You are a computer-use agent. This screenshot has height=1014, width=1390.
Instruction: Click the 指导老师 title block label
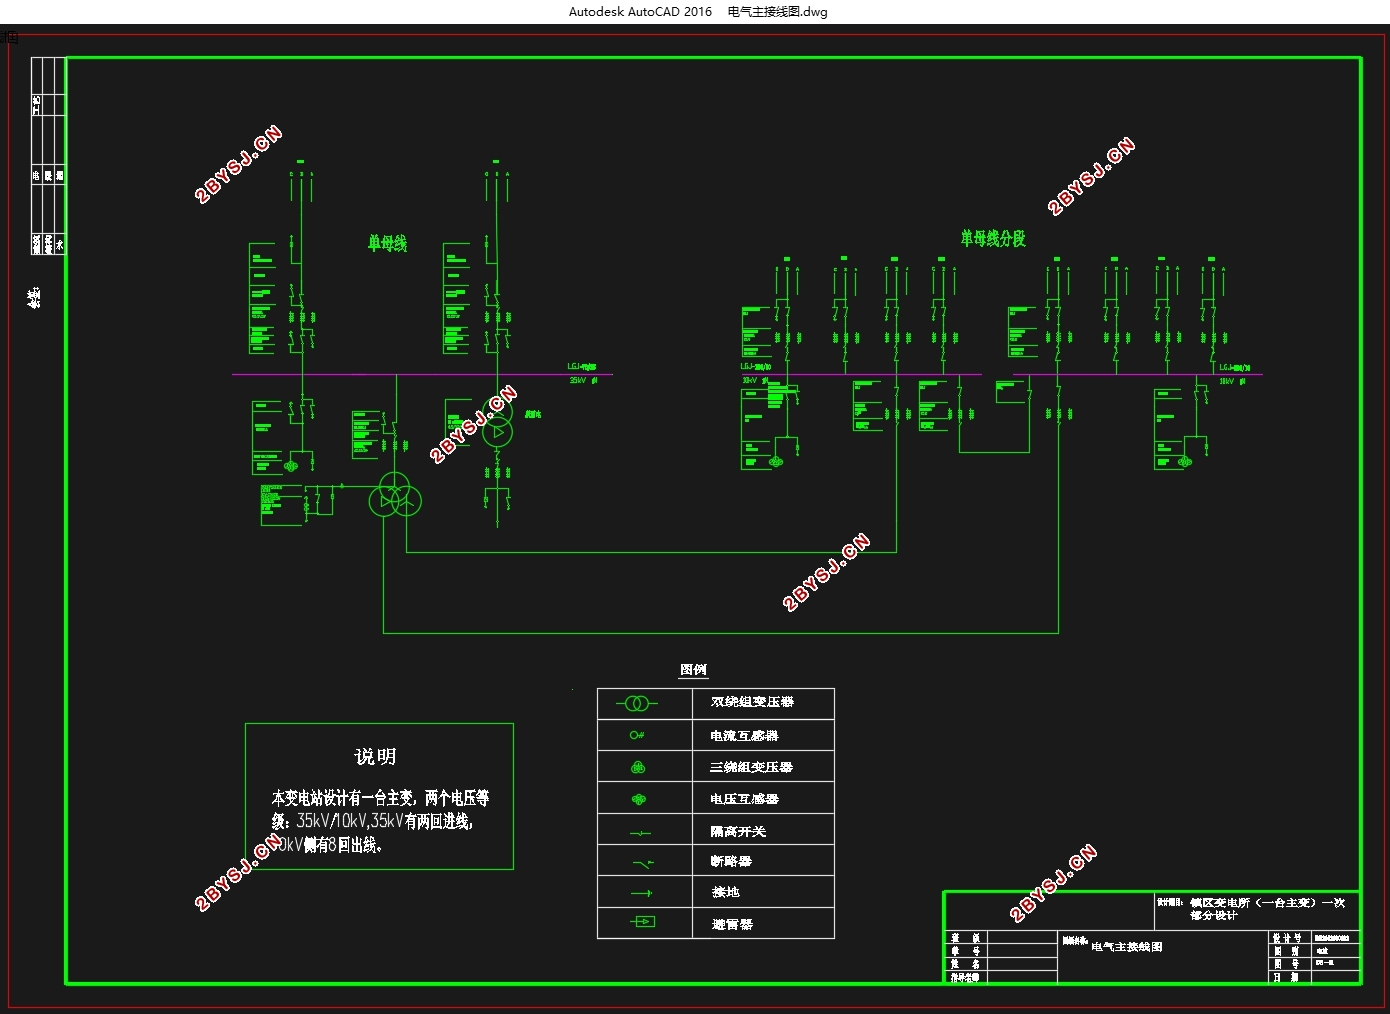[x=965, y=977]
